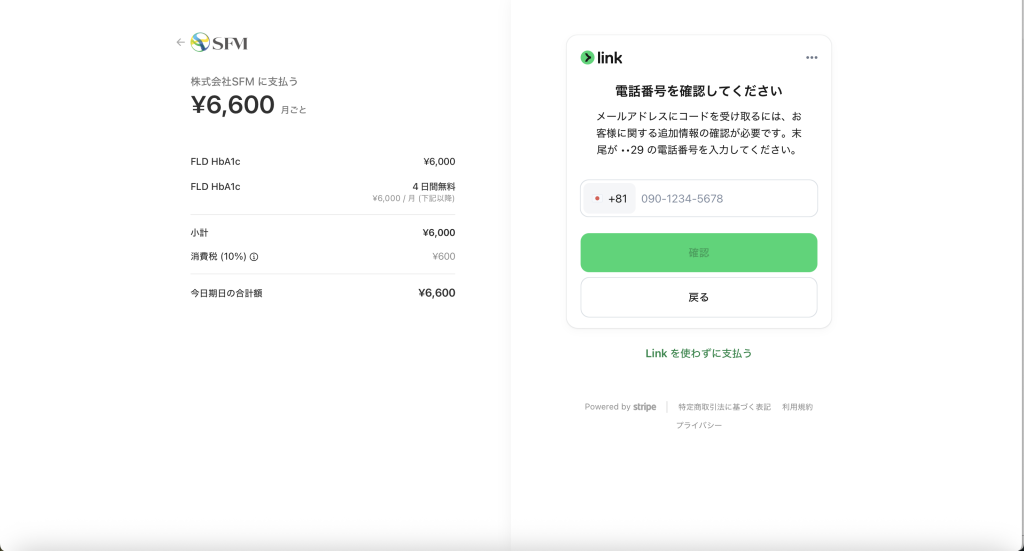The height and width of the screenshot is (551, 1024).
Task: Click the 電話番号を確認してください heading
Action: (698, 91)
